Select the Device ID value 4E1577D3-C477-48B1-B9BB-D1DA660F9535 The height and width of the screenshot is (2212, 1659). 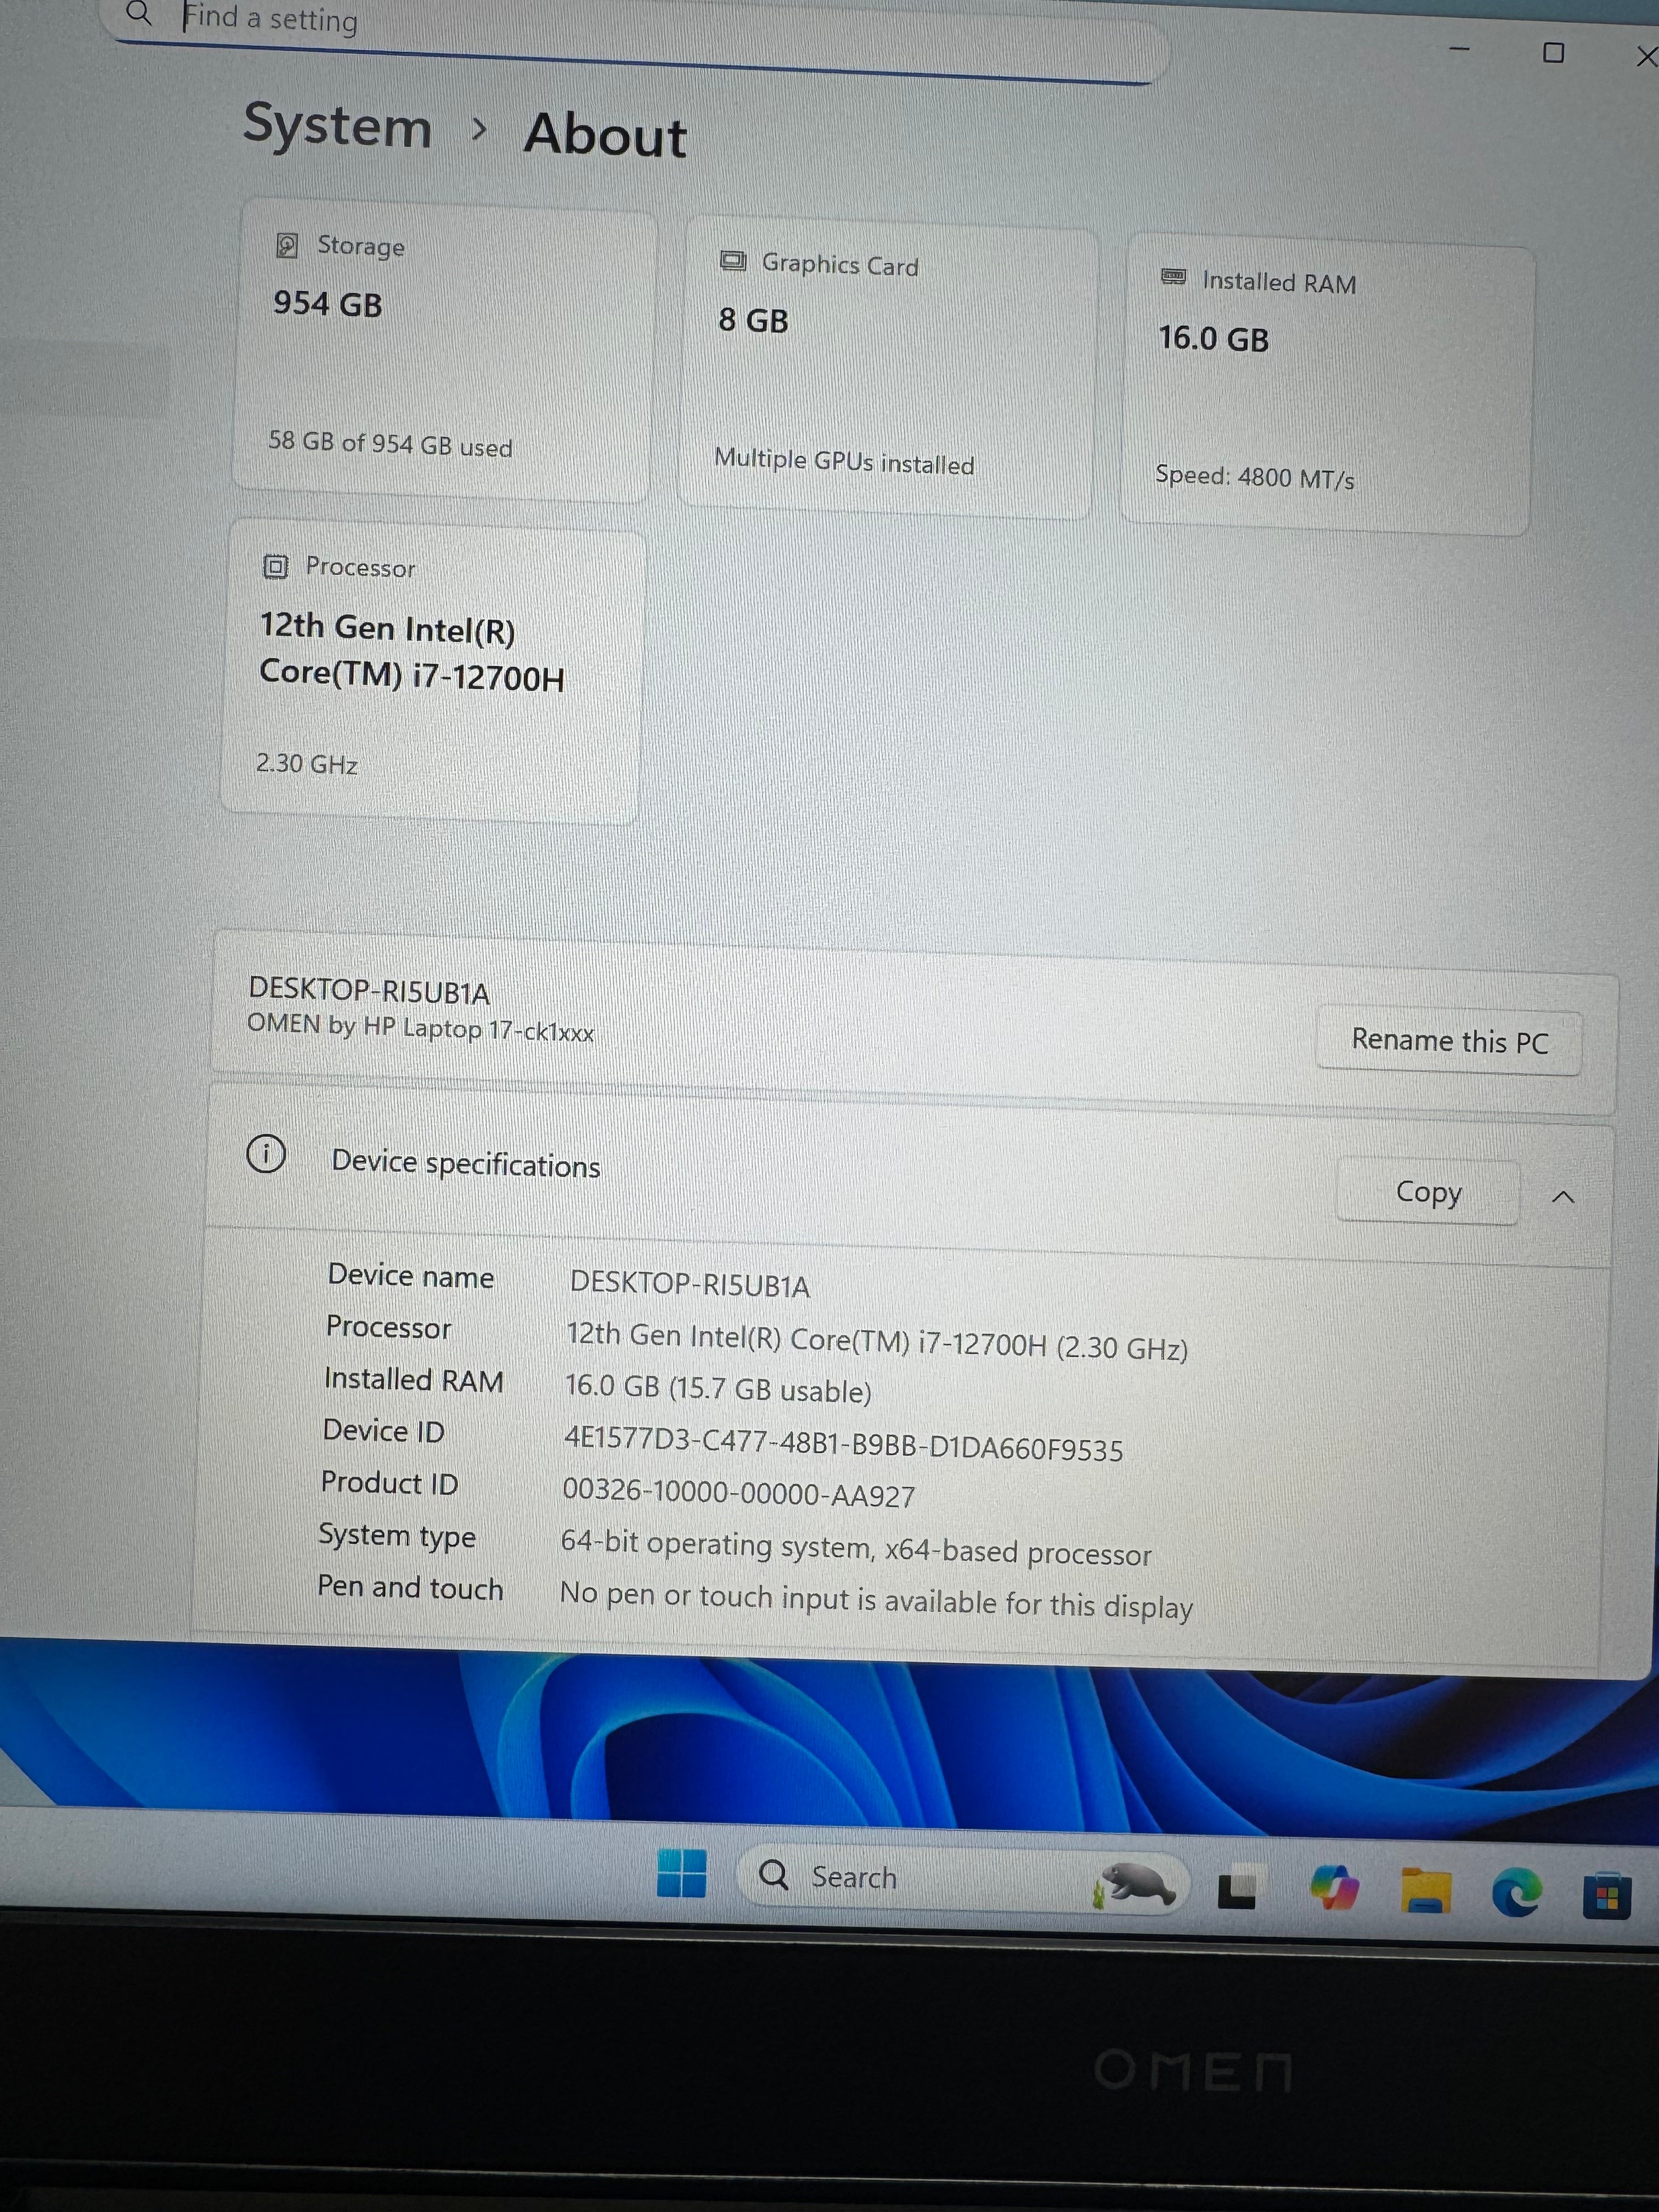click(x=843, y=1444)
